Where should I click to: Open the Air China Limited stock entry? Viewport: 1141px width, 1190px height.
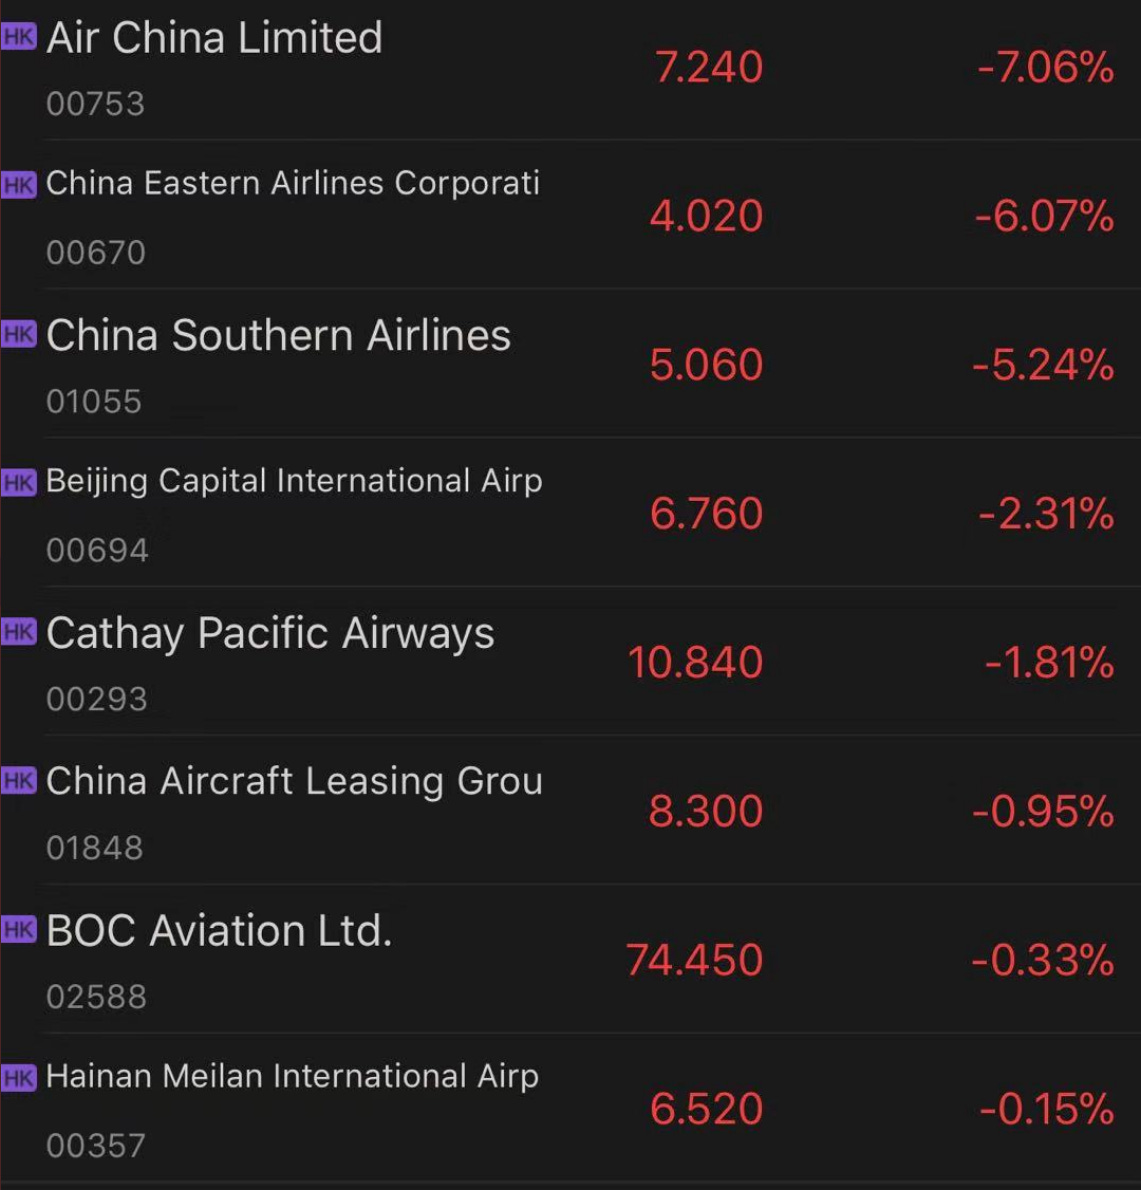pos(570,69)
